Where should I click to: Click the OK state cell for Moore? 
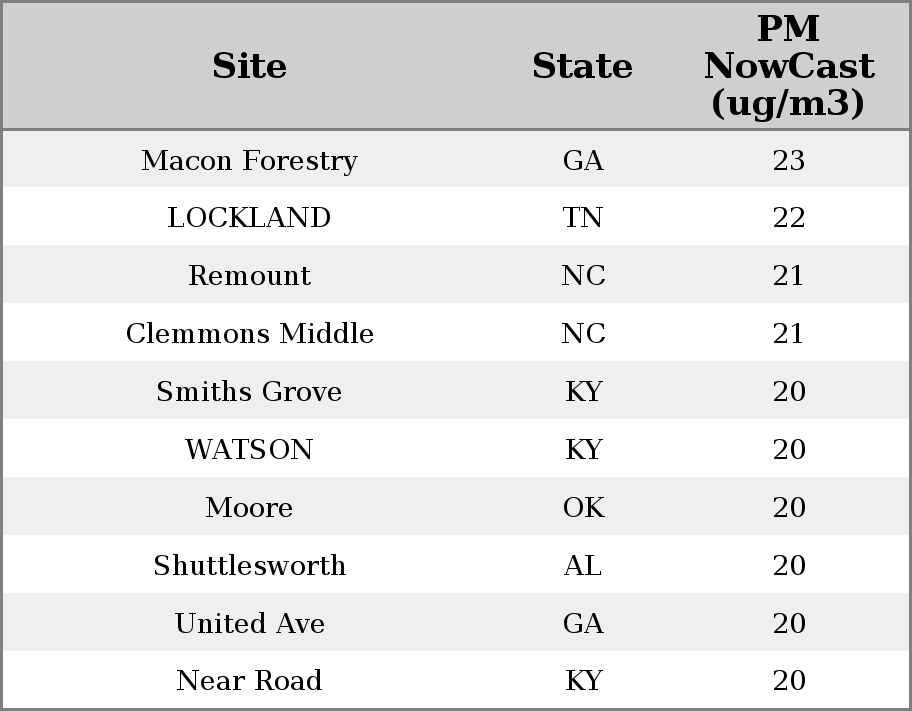click(583, 507)
